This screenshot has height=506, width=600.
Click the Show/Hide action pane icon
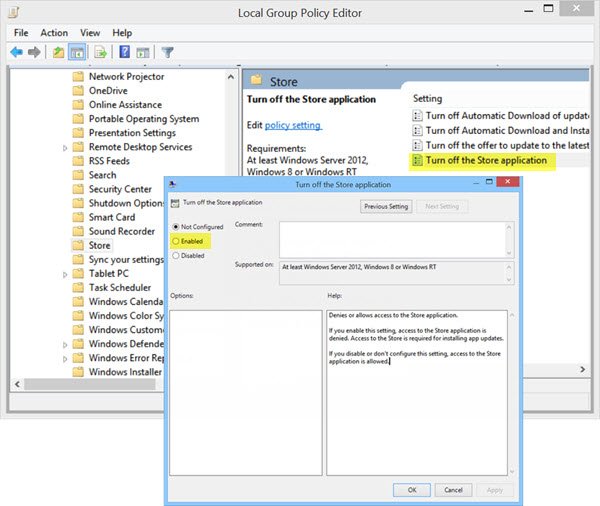coord(143,52)
